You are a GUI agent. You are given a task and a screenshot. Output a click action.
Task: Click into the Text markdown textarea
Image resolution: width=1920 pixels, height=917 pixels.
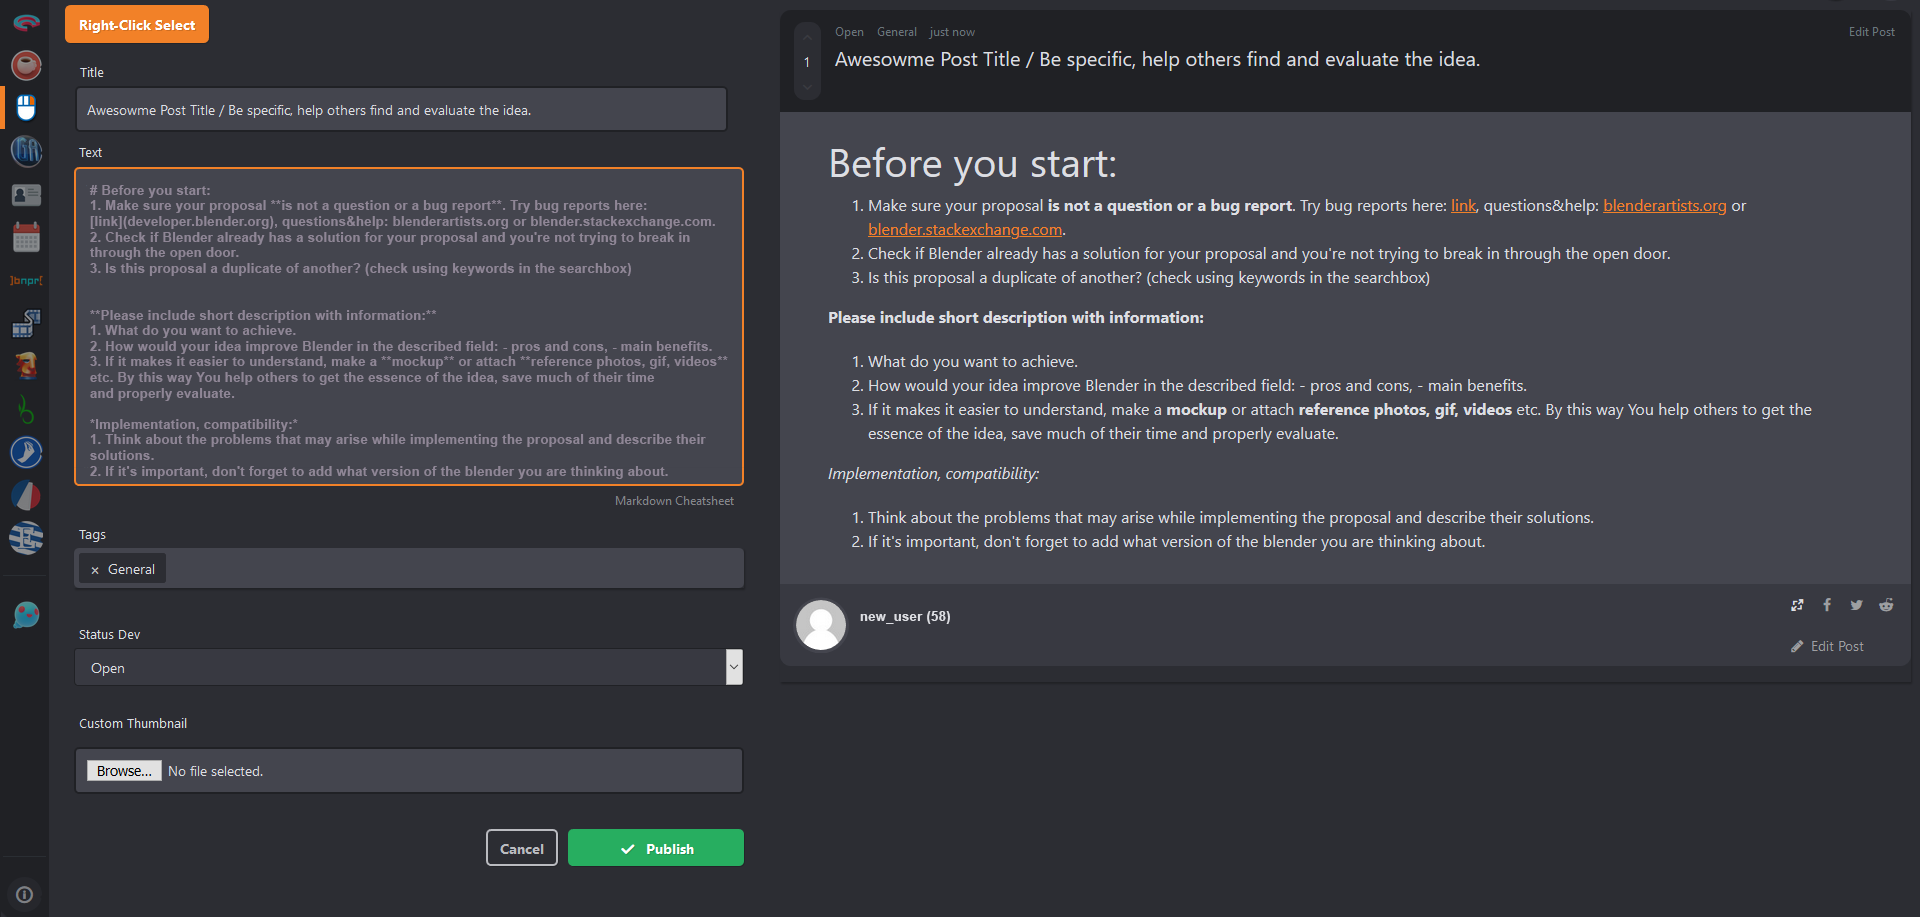pyautogui.click(x=409, y=326)
